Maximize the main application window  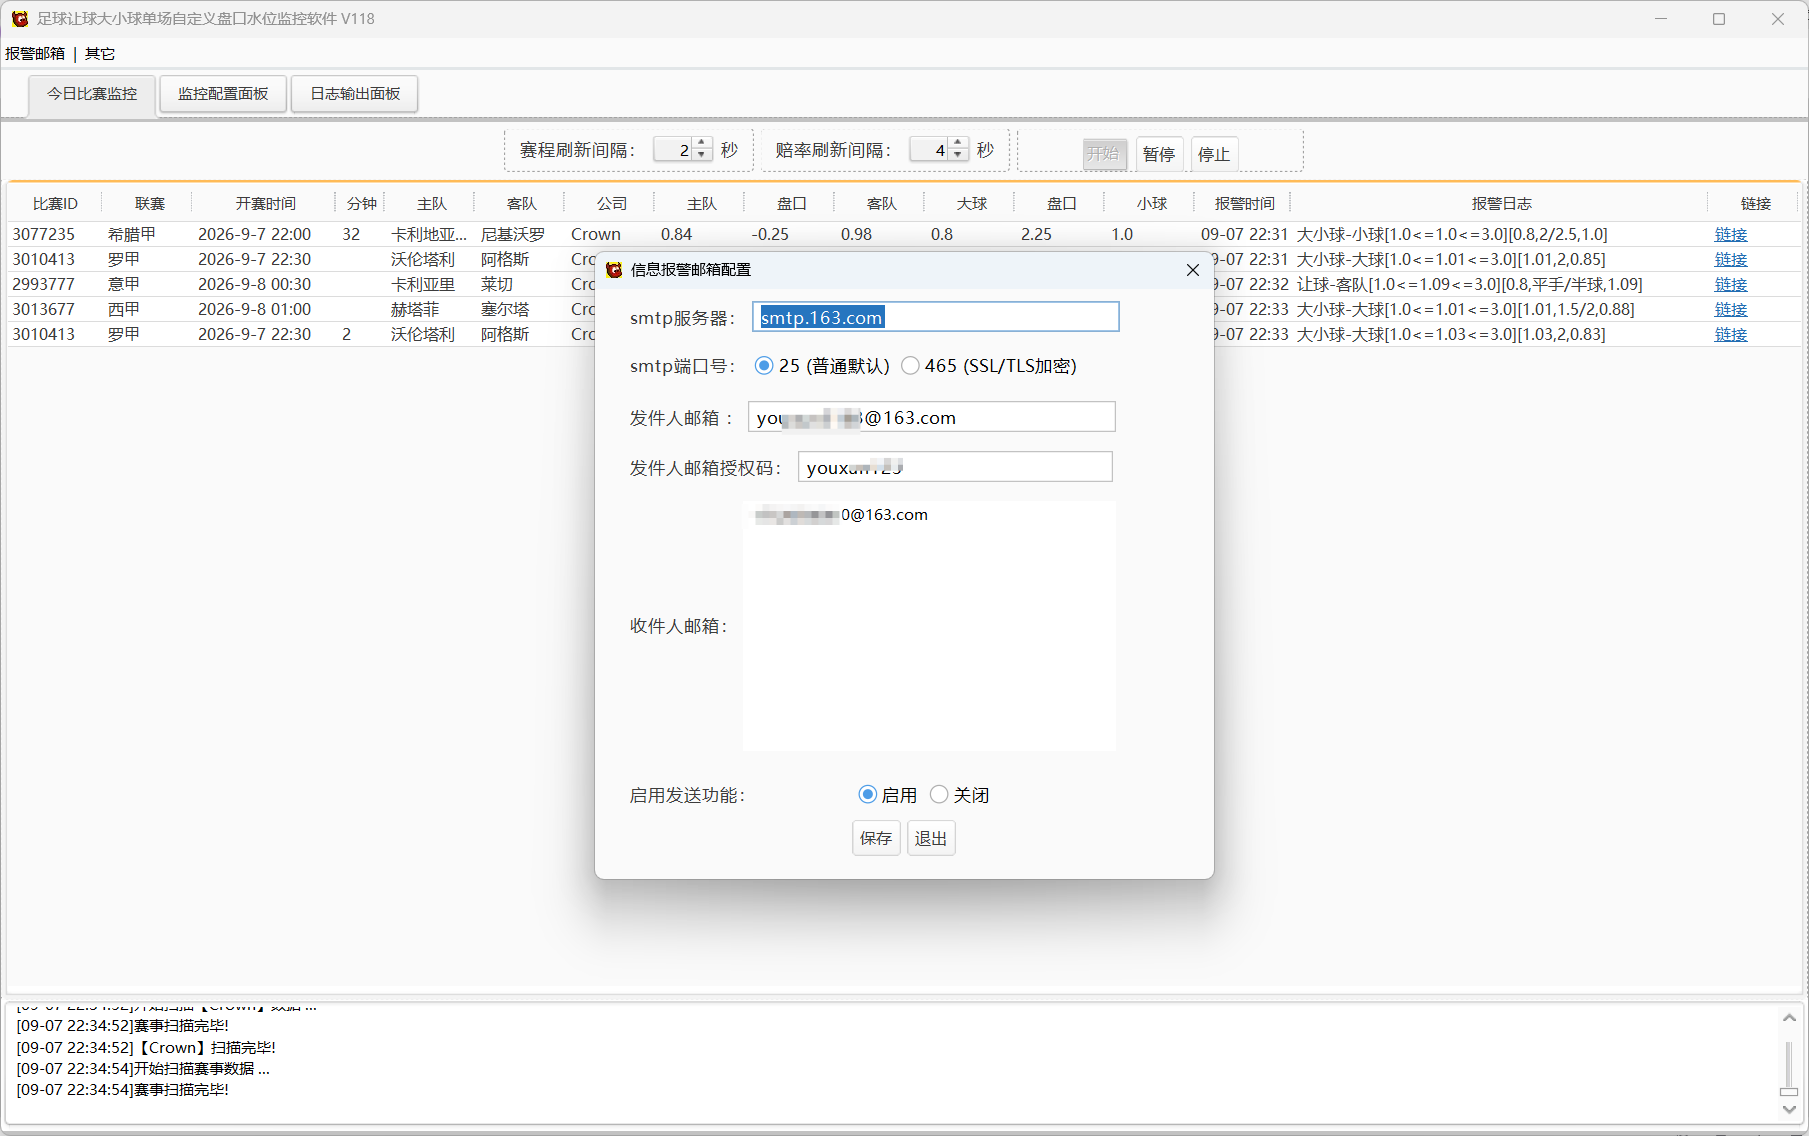tap(1719, 19)
